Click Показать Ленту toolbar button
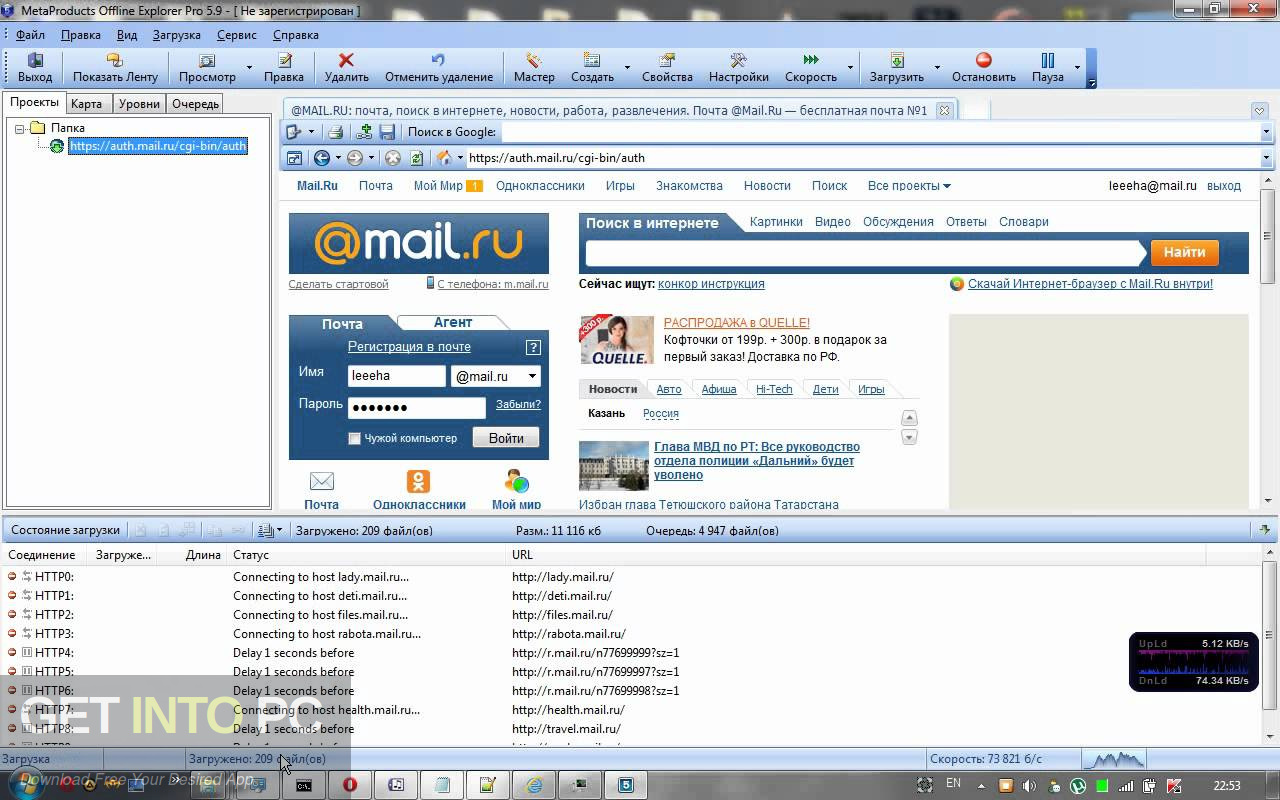This screenshot has height=800, width=1280. click(x=115, y=68)
